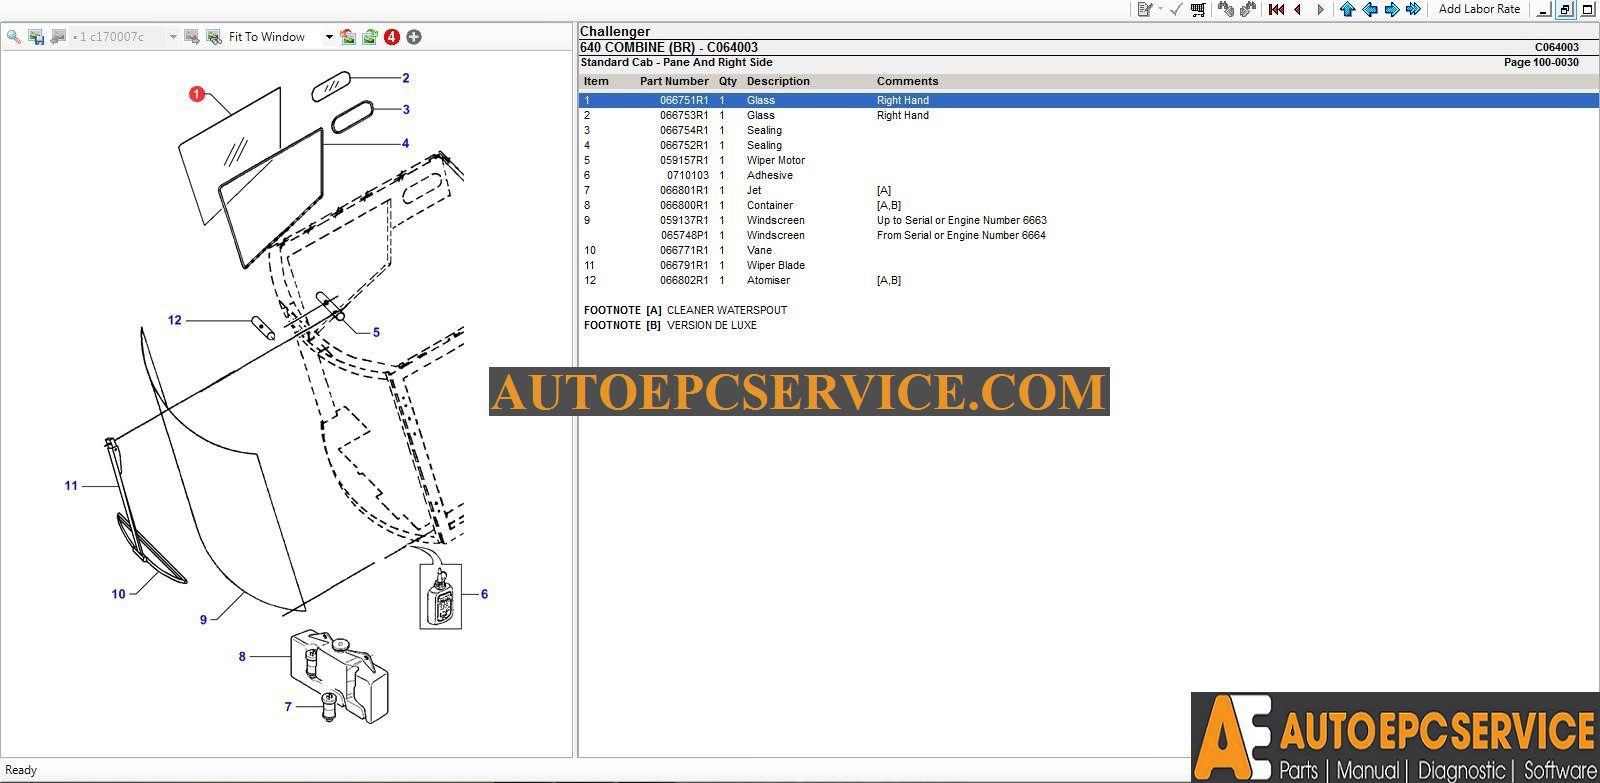Rotate the diagram counterclockwise
The image size is (1600, 783).
click(347, 37)
